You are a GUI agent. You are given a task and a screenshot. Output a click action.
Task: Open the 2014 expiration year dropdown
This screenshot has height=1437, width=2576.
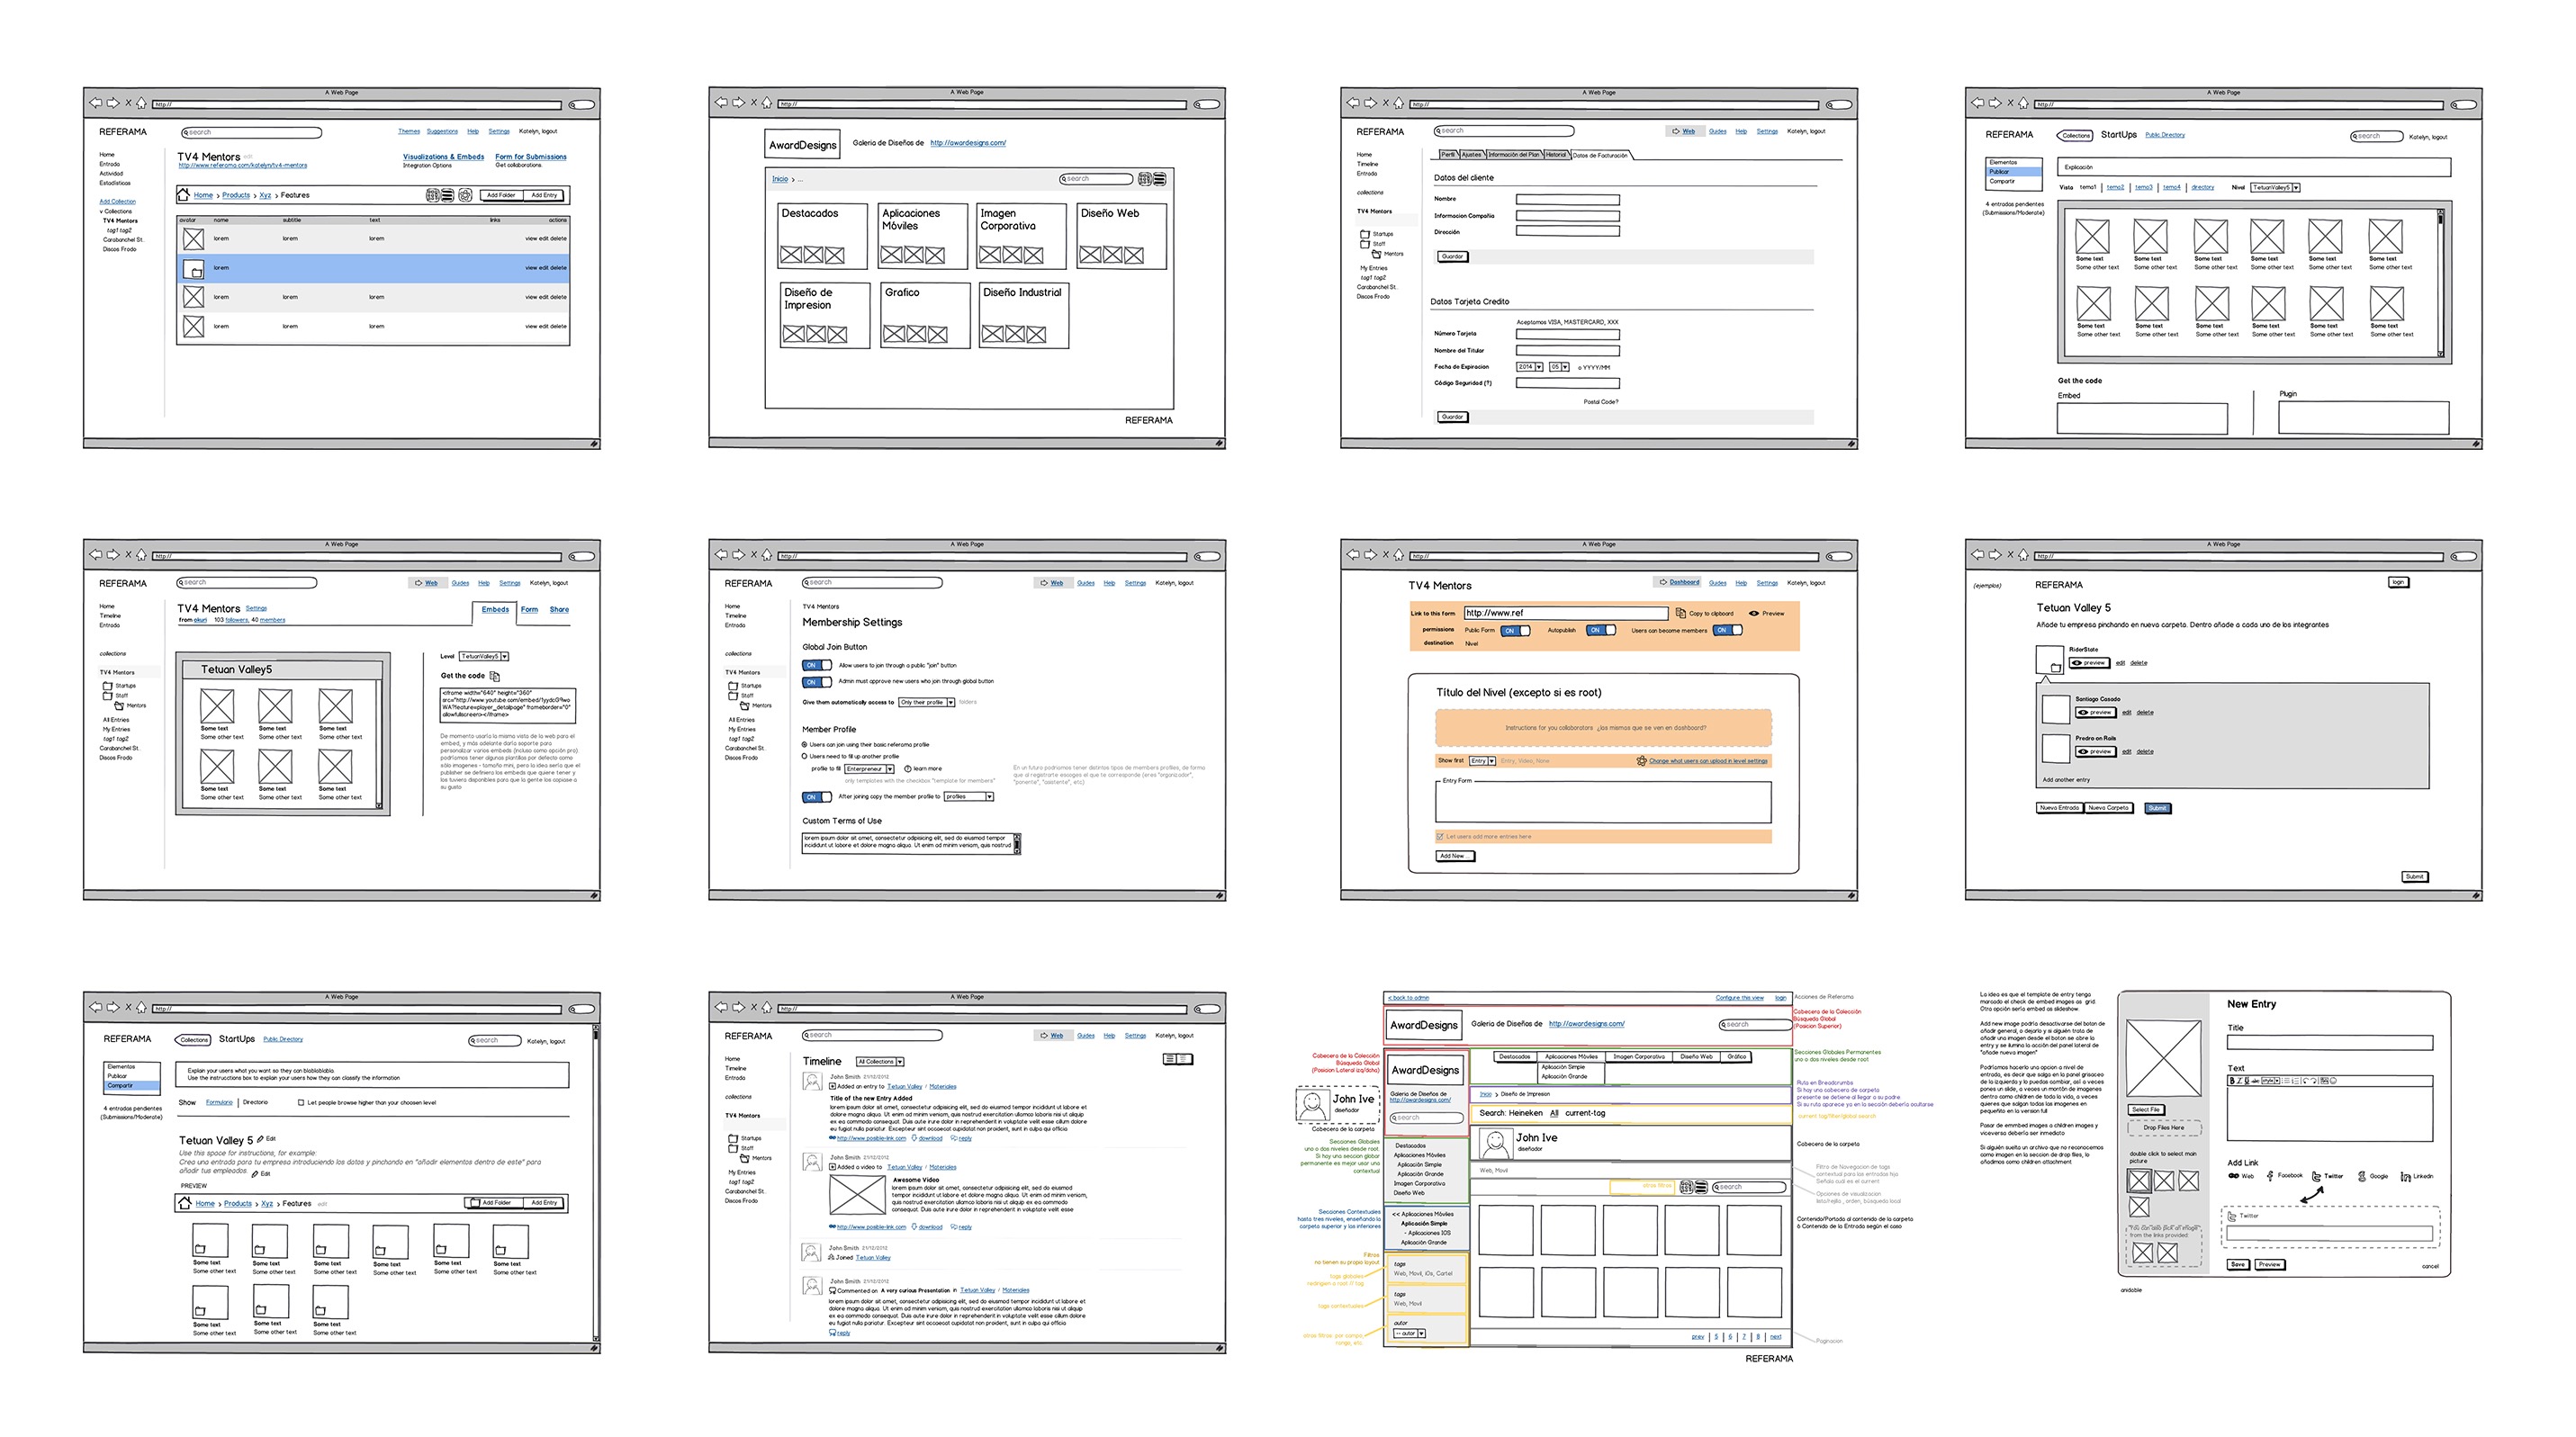(x=1529, y=367)
